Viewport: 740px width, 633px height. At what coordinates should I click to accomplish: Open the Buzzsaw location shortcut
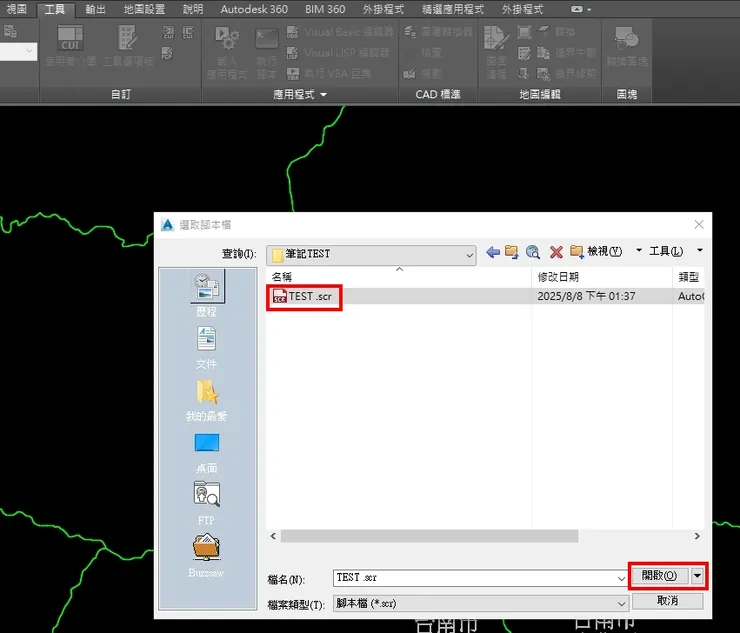tap(206, 556)
